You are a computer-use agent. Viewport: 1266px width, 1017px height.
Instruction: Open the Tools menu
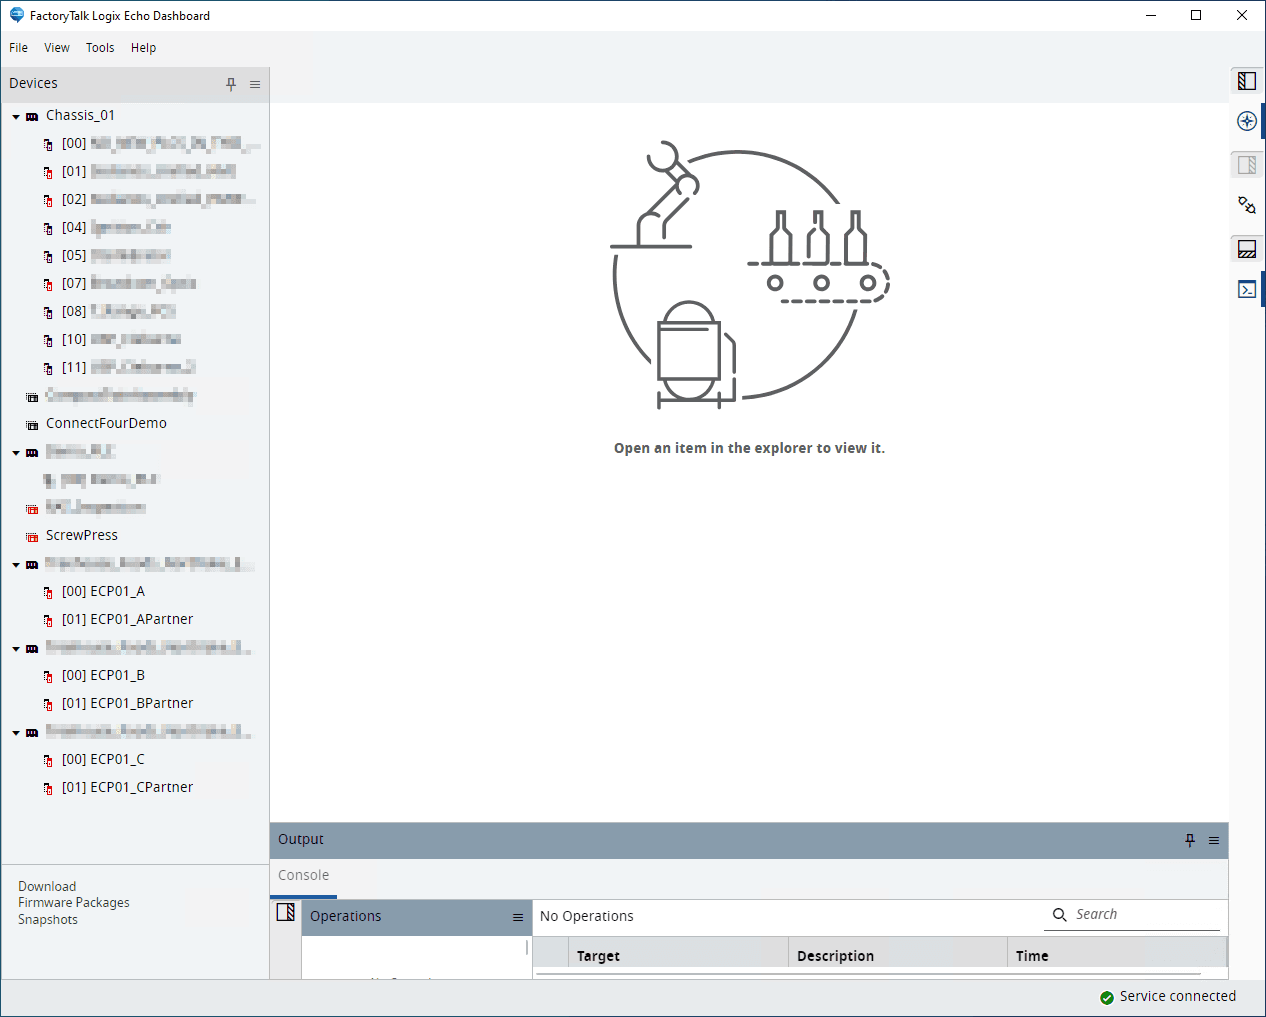[100, 47]
